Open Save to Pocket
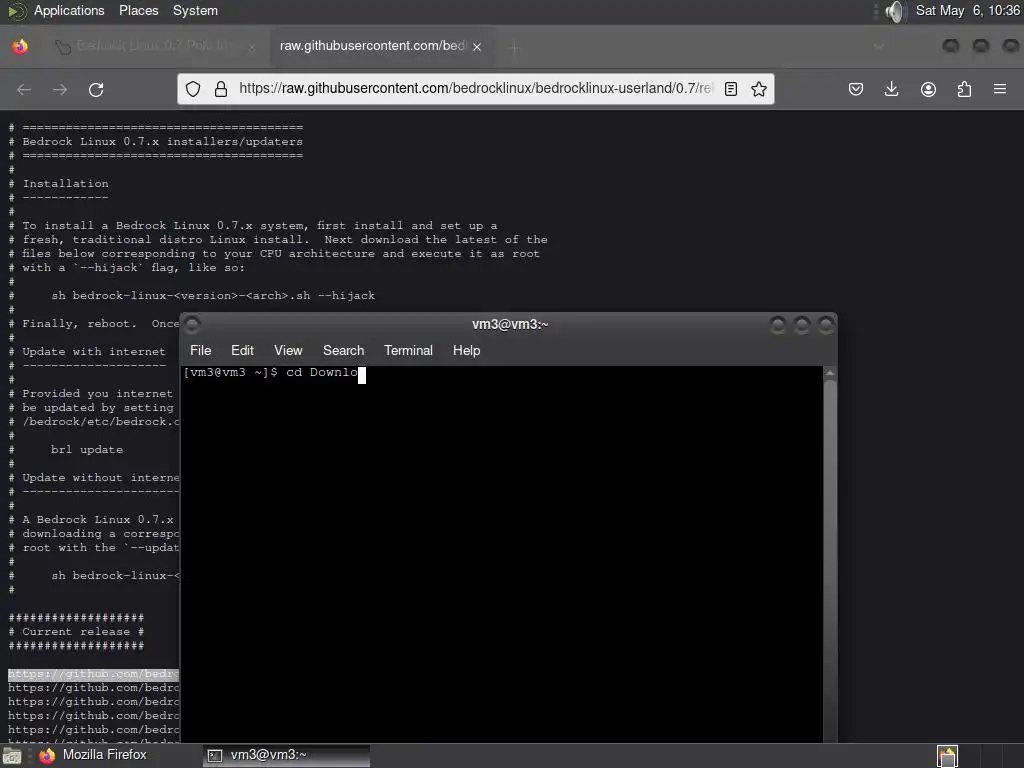This screenshot has width=1024, height=768. (856, 89)
